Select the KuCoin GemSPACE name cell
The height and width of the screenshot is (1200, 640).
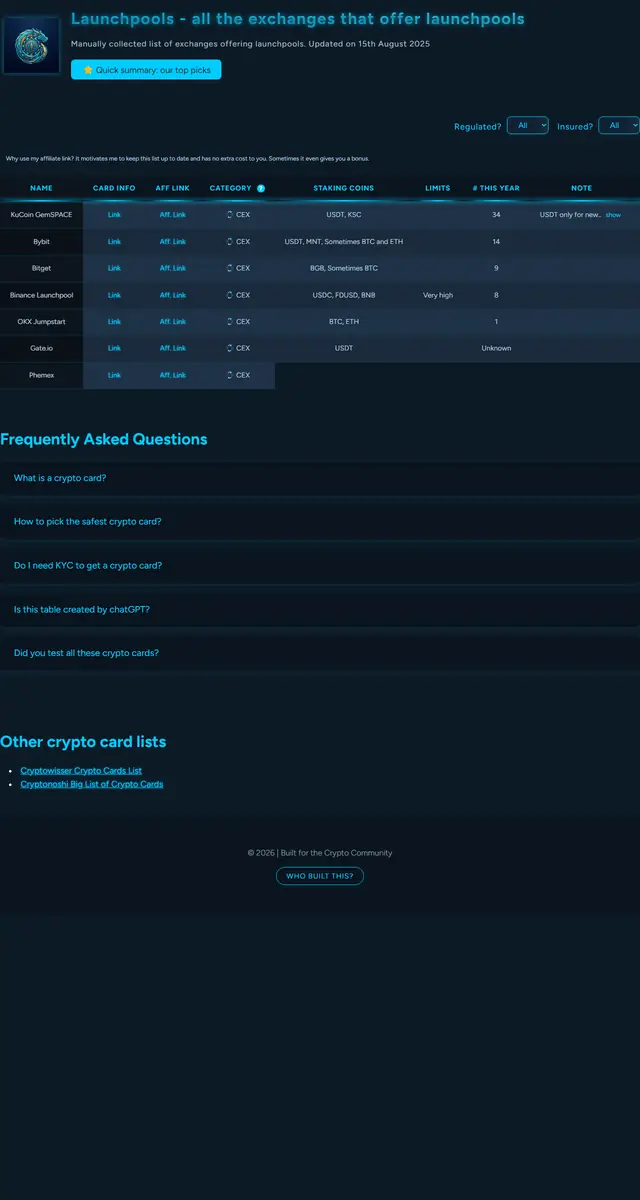pyautogui.click(x=41, y=215)
